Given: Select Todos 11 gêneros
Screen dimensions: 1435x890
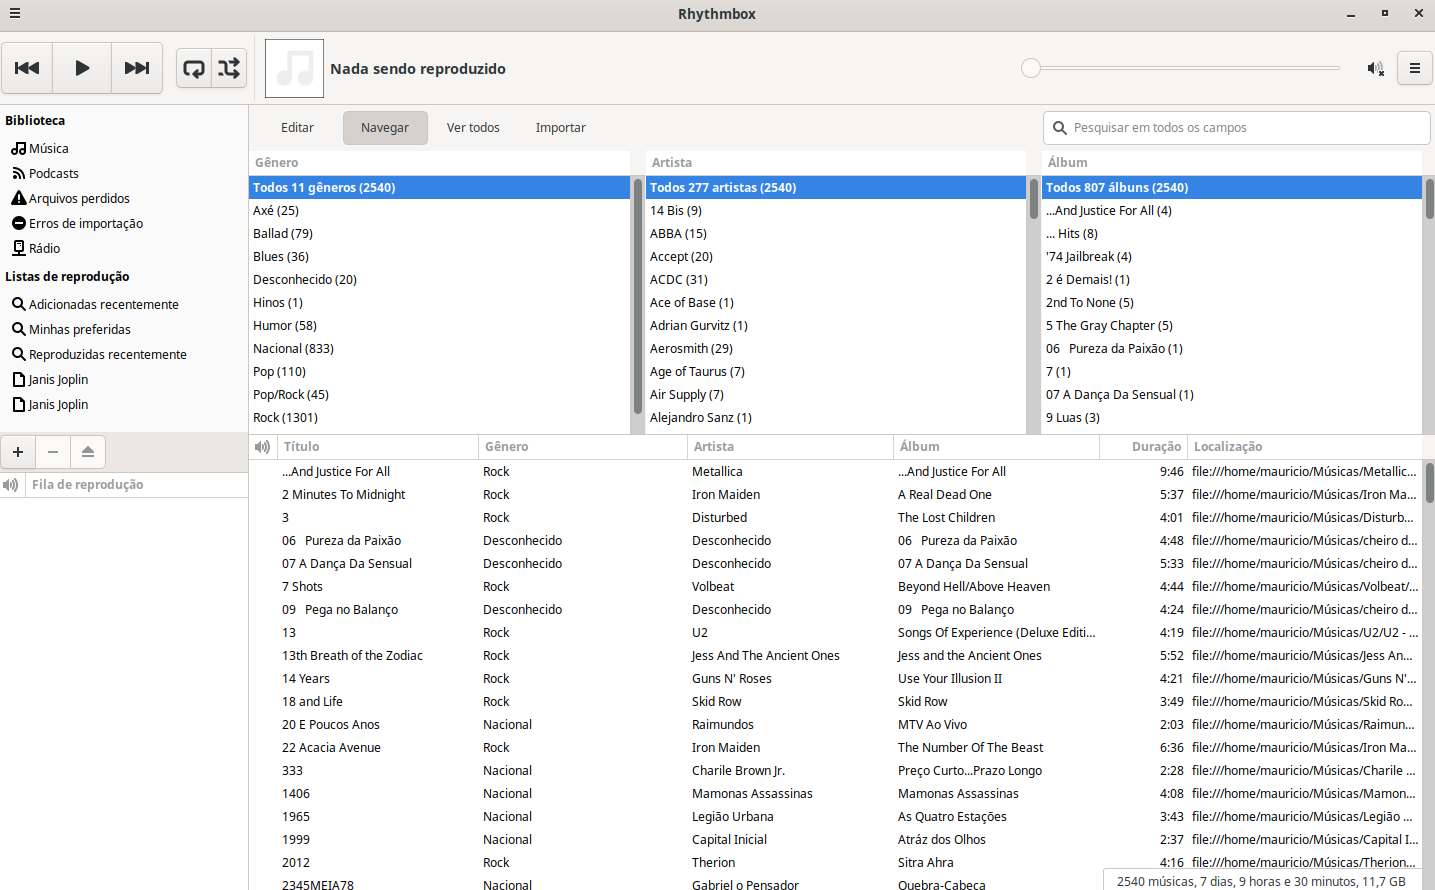Looking at the screenshot, I should tap(439, 187).
